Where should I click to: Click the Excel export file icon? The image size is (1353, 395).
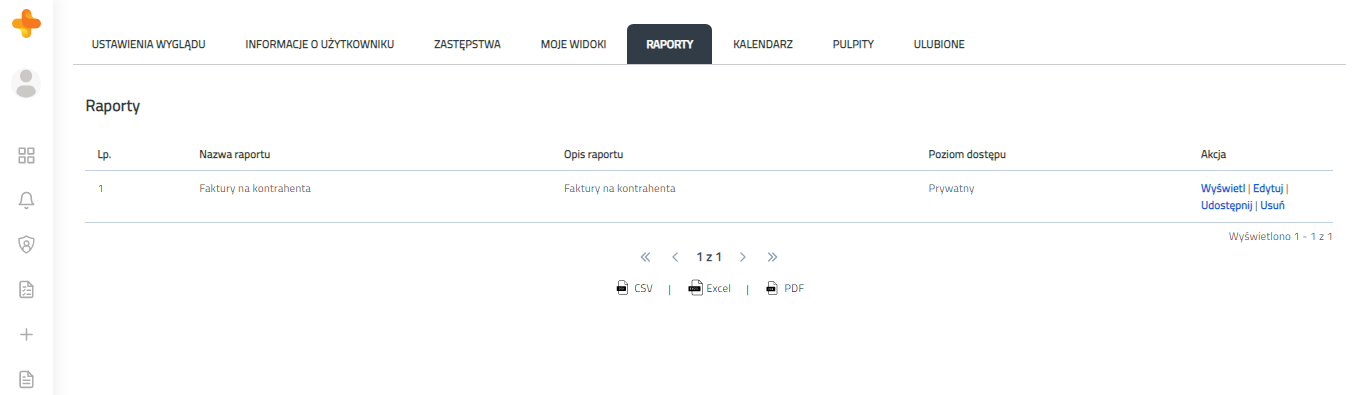coord(695,288)
